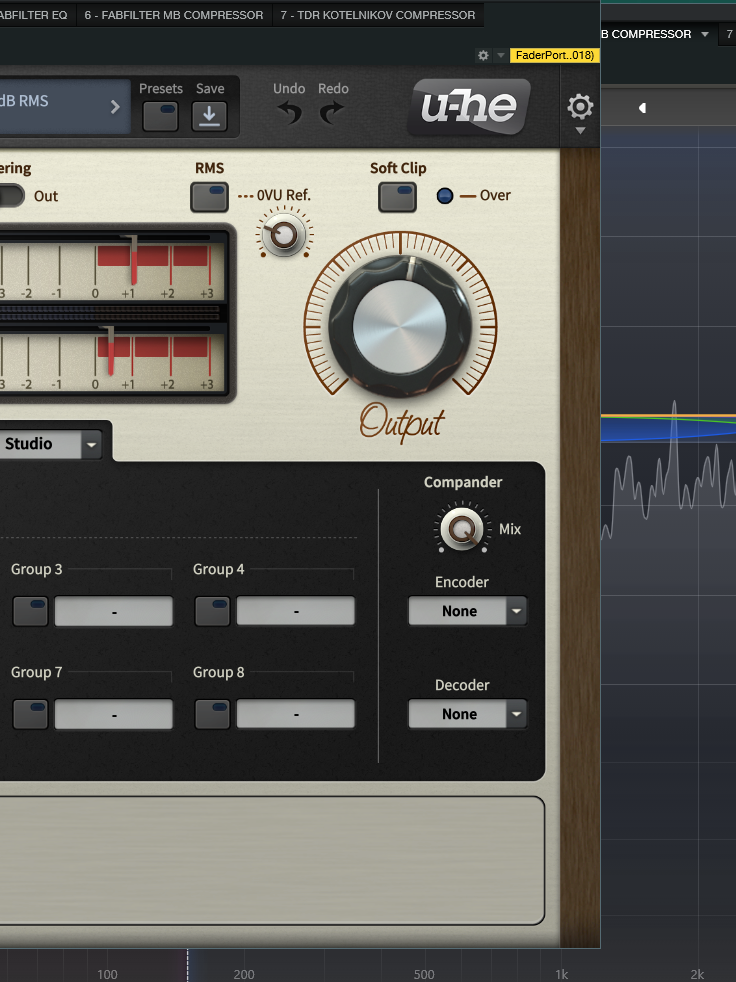Toggle the Group 4 enable button
The image size is (736, 982).
click(212, 611)
